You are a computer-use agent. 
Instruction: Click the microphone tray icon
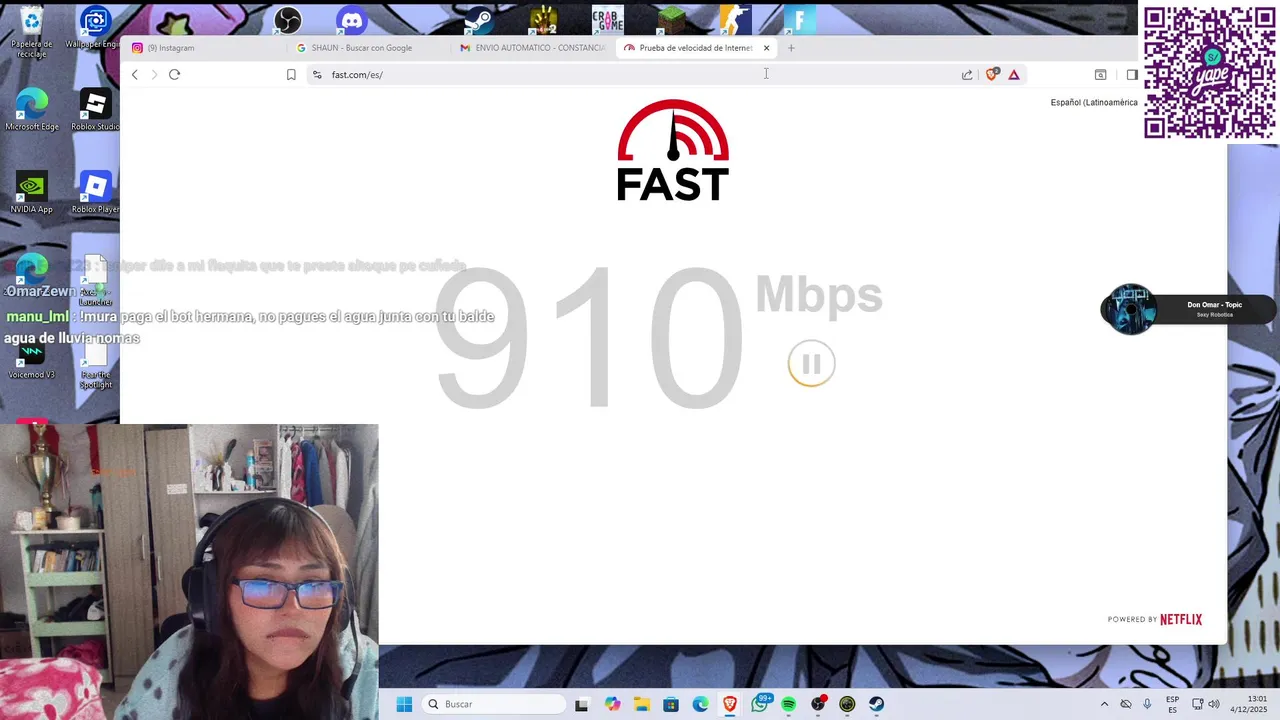[1147, 704]
